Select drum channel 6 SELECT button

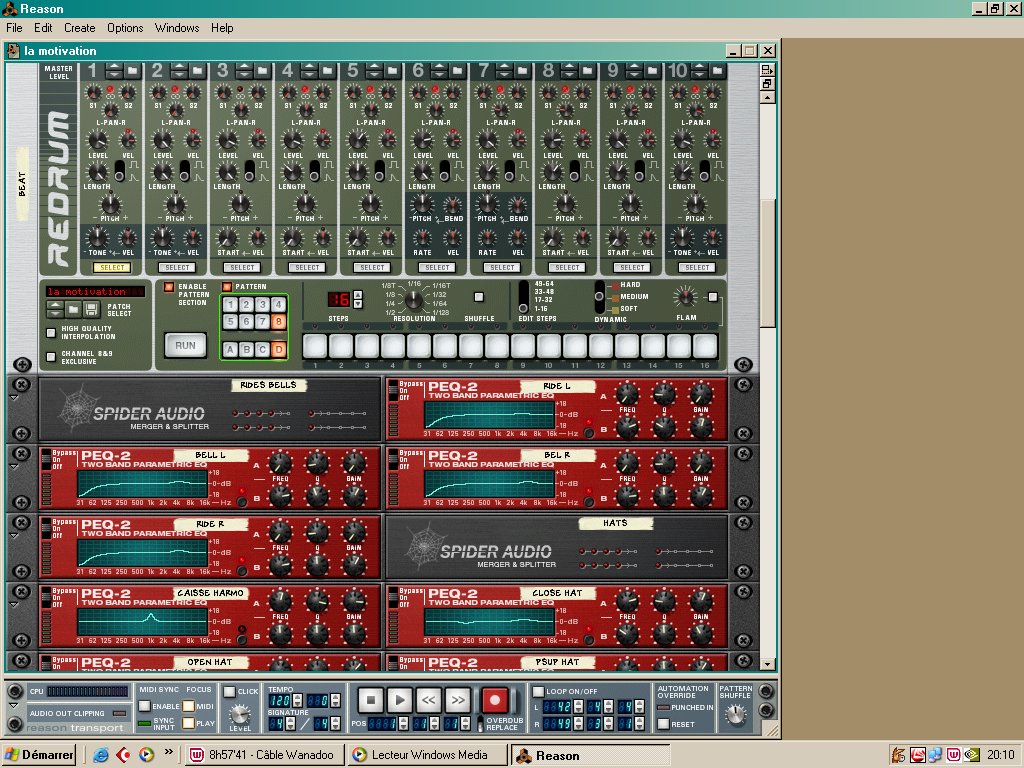click(437, 267)
